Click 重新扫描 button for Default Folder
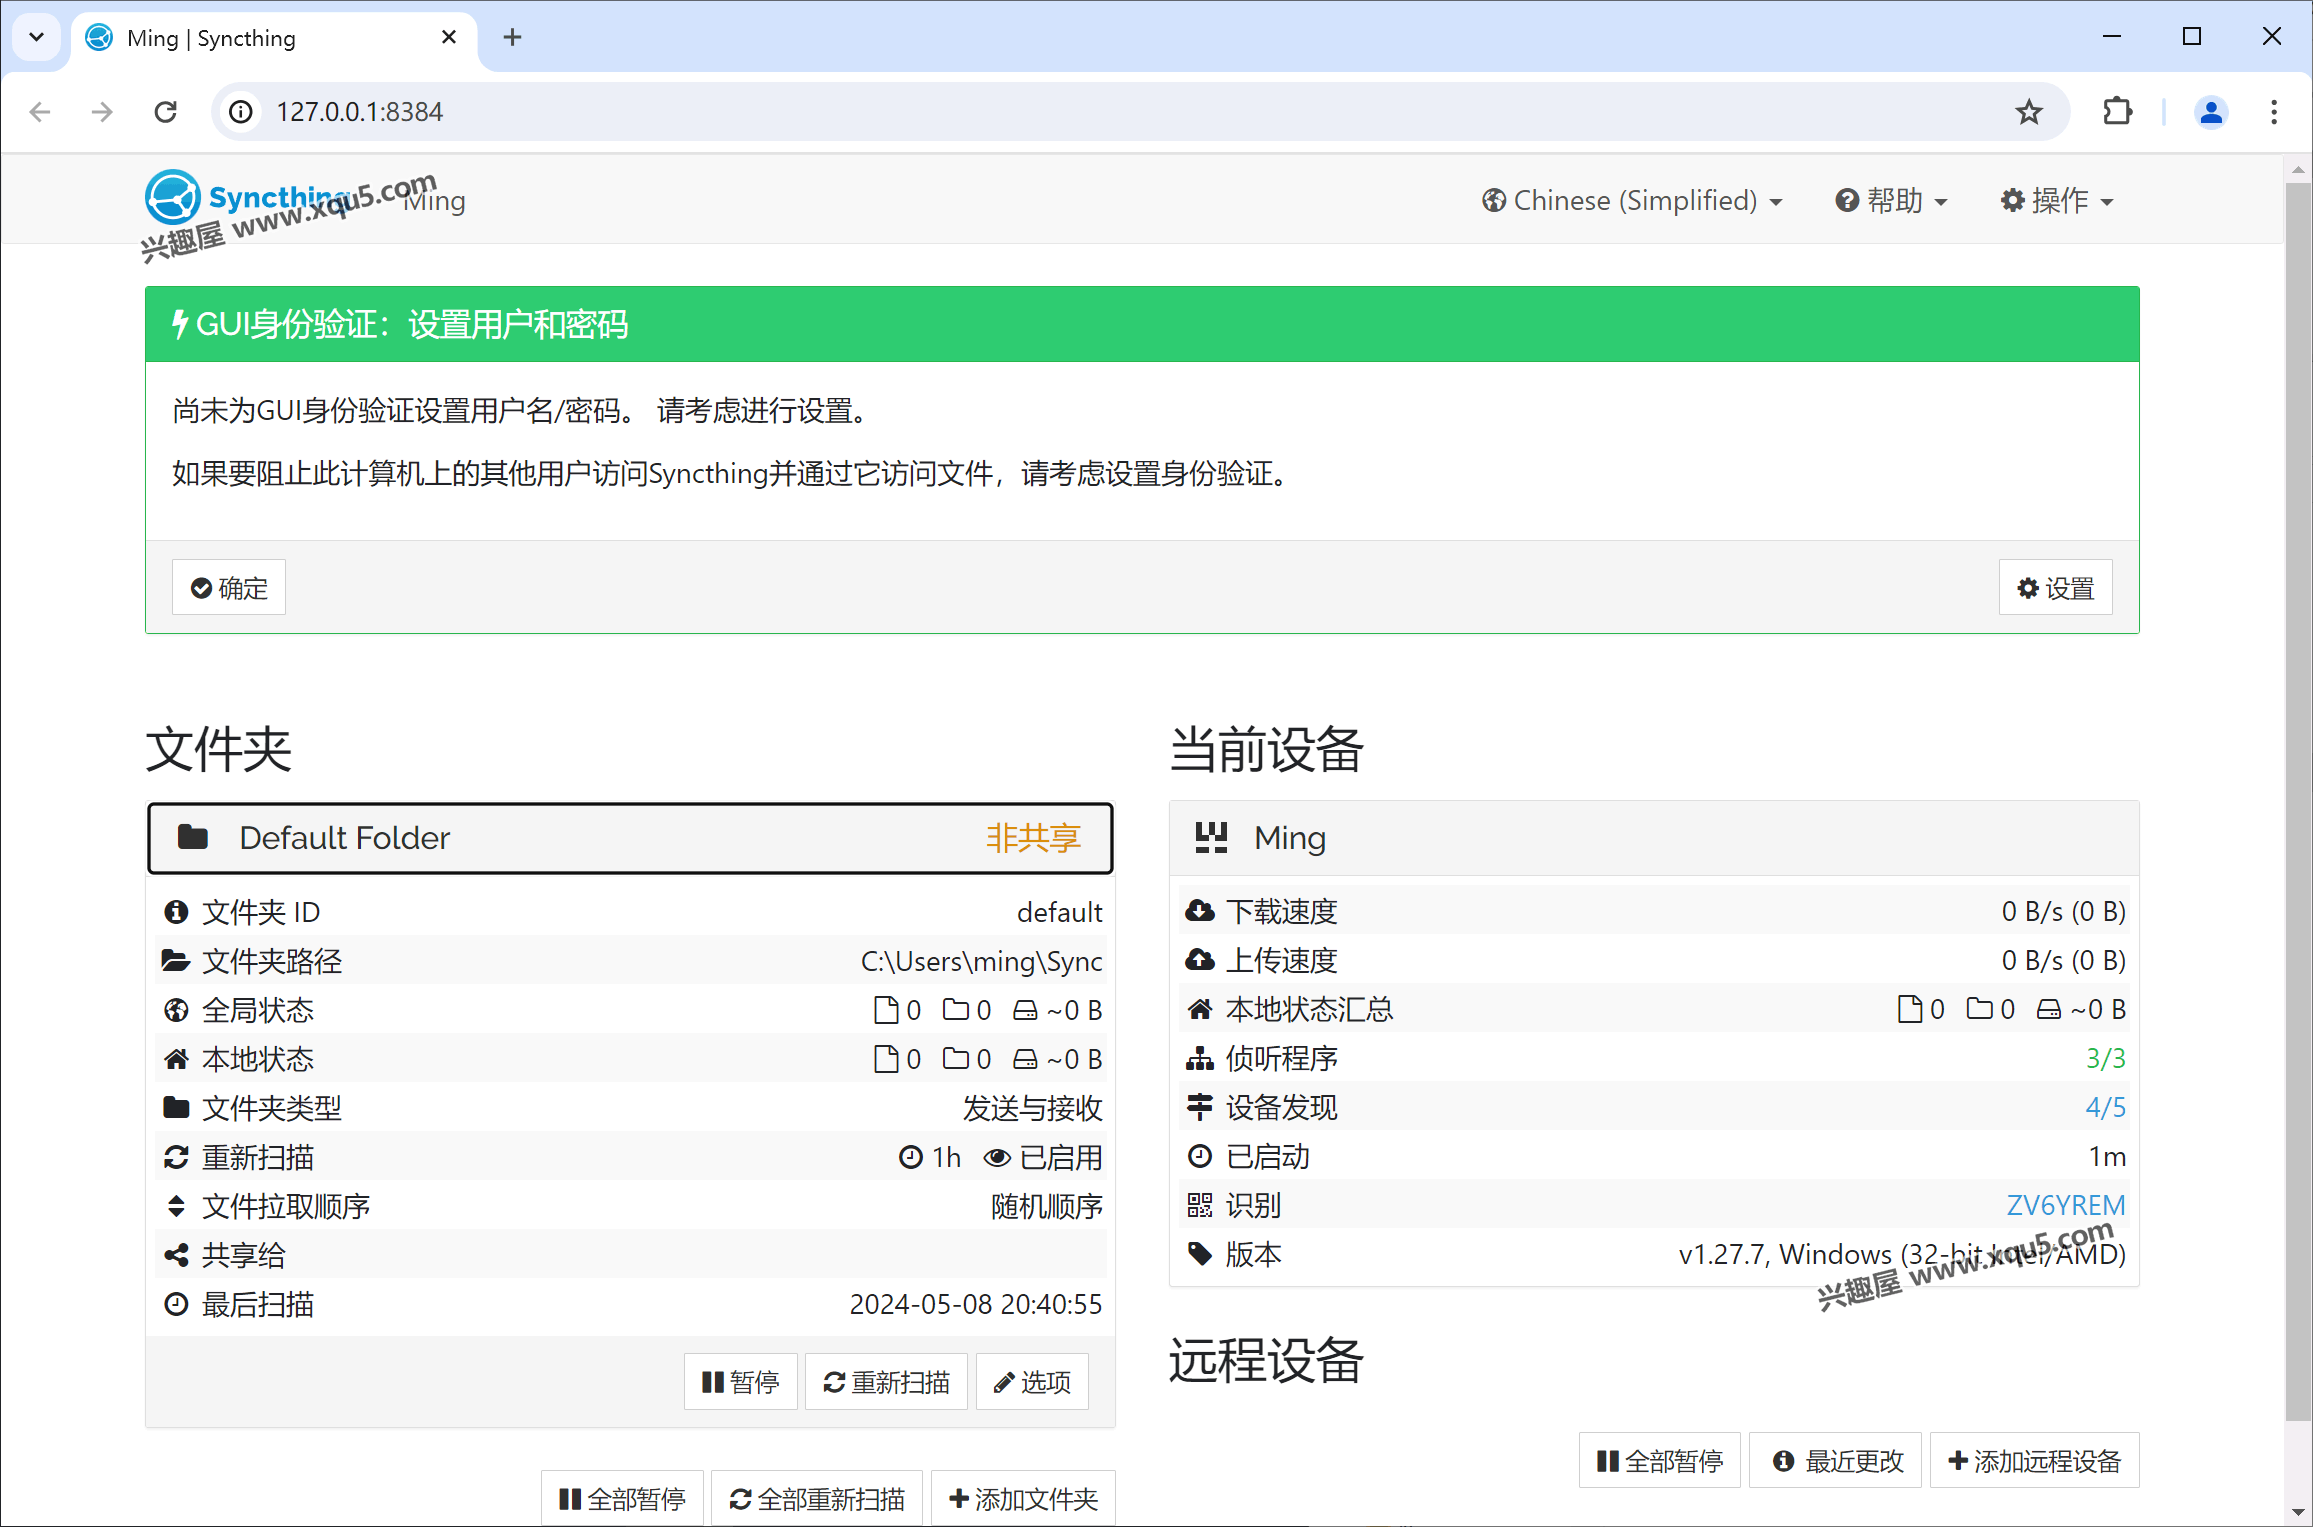 click(x=886, y=1382)
